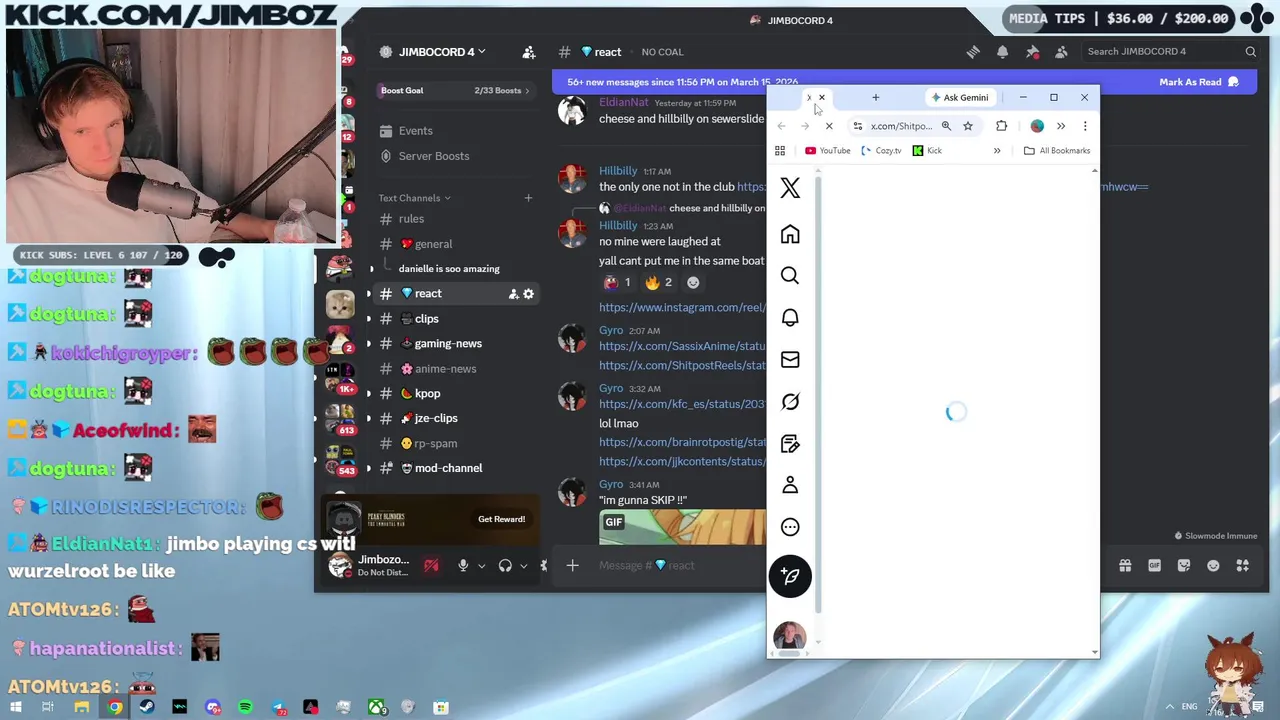Open X messages envelope icon
The image size is (1280, 720).
tap(790, 359)
